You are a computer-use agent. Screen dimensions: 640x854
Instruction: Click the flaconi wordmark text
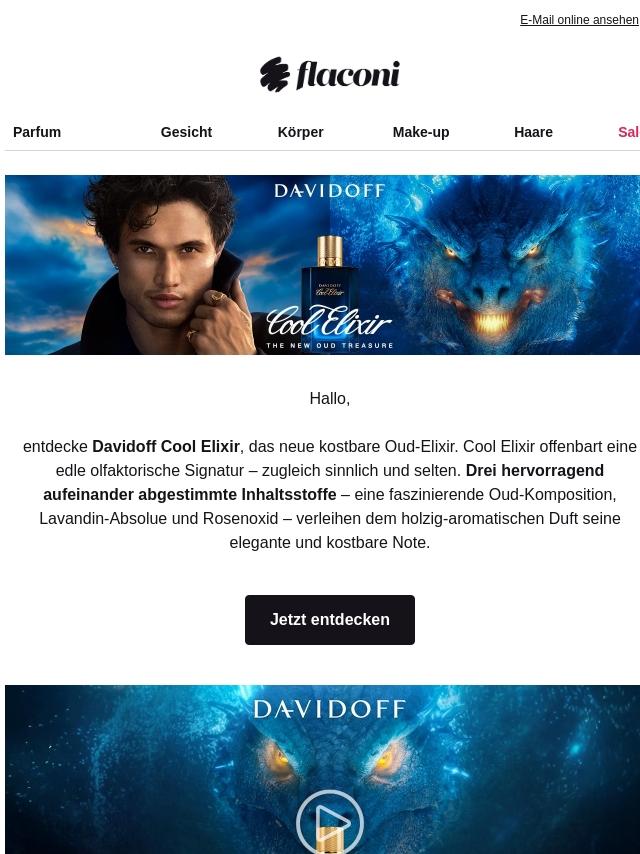348,74
